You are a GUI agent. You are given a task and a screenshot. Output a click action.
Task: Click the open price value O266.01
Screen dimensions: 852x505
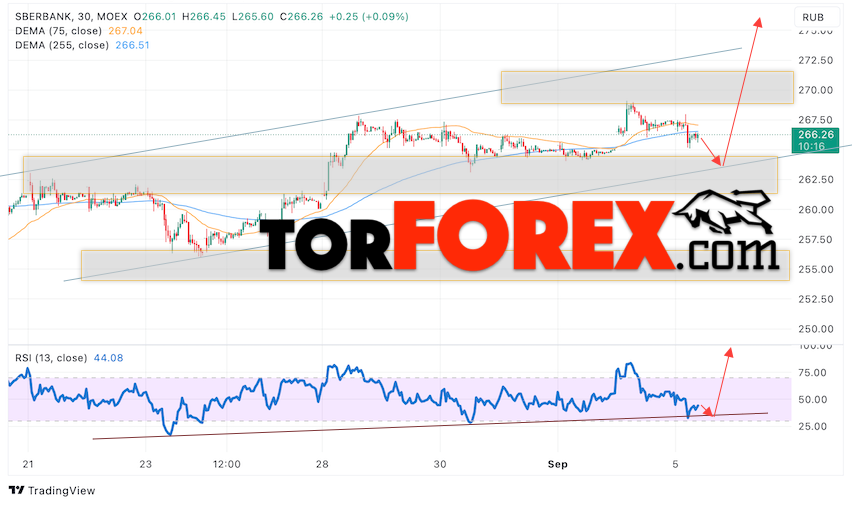pyautogui.click(x=155, y=17)
